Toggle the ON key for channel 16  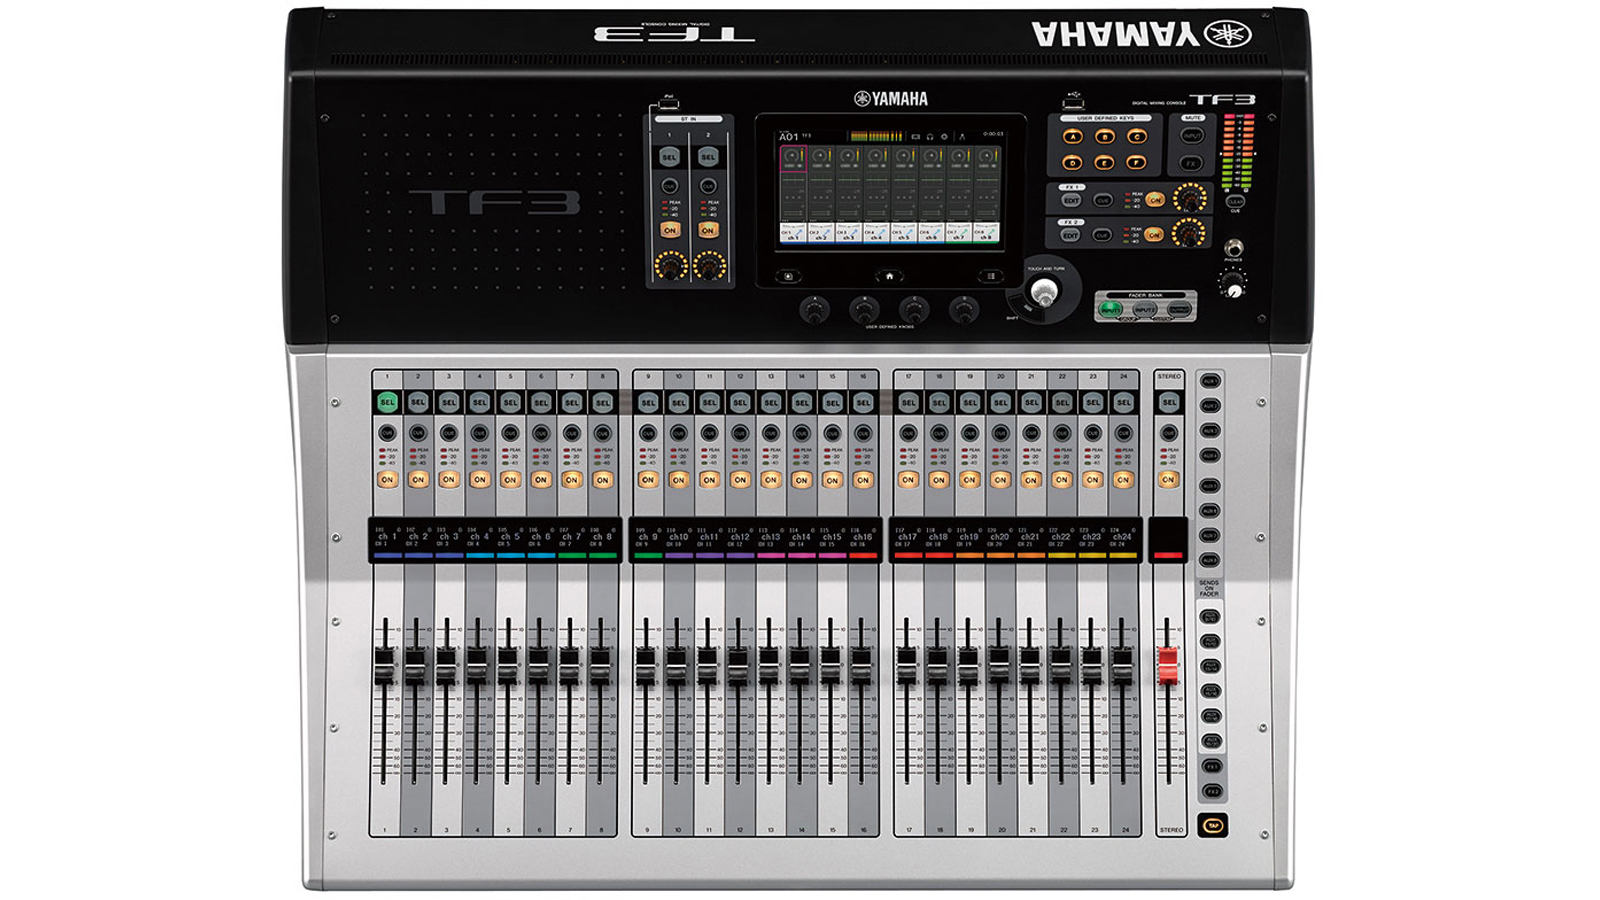863,480
